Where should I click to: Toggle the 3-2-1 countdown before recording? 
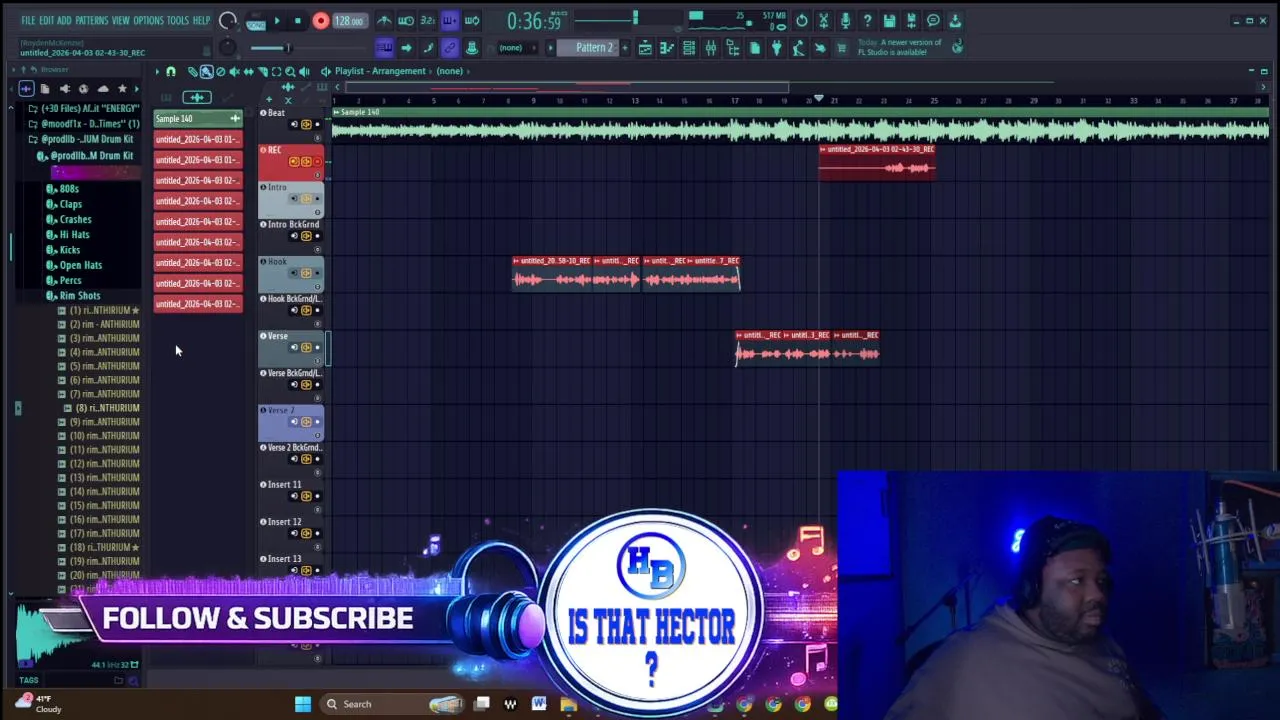pyautogui.click(x=427, y=21)
